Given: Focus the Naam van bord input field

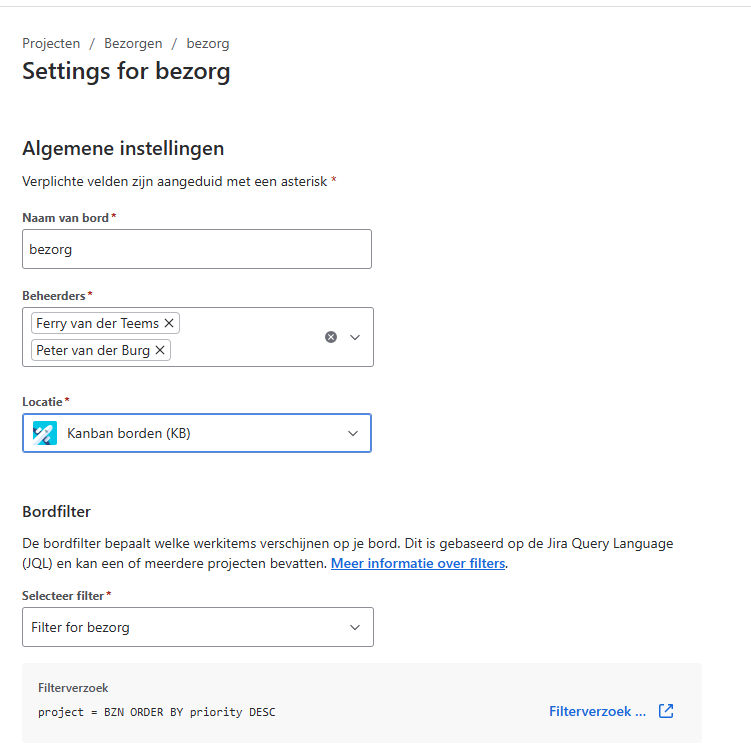Looking at the screenshot, I should point(197,249).
